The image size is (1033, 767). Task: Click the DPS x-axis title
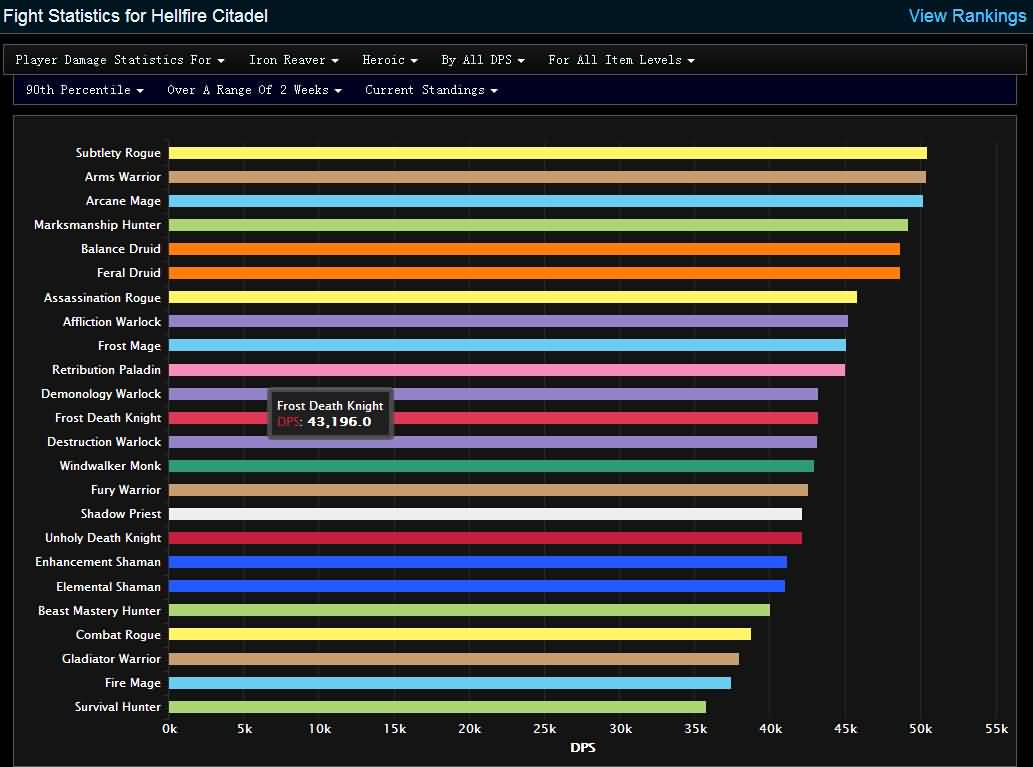(x=583, y=747)
